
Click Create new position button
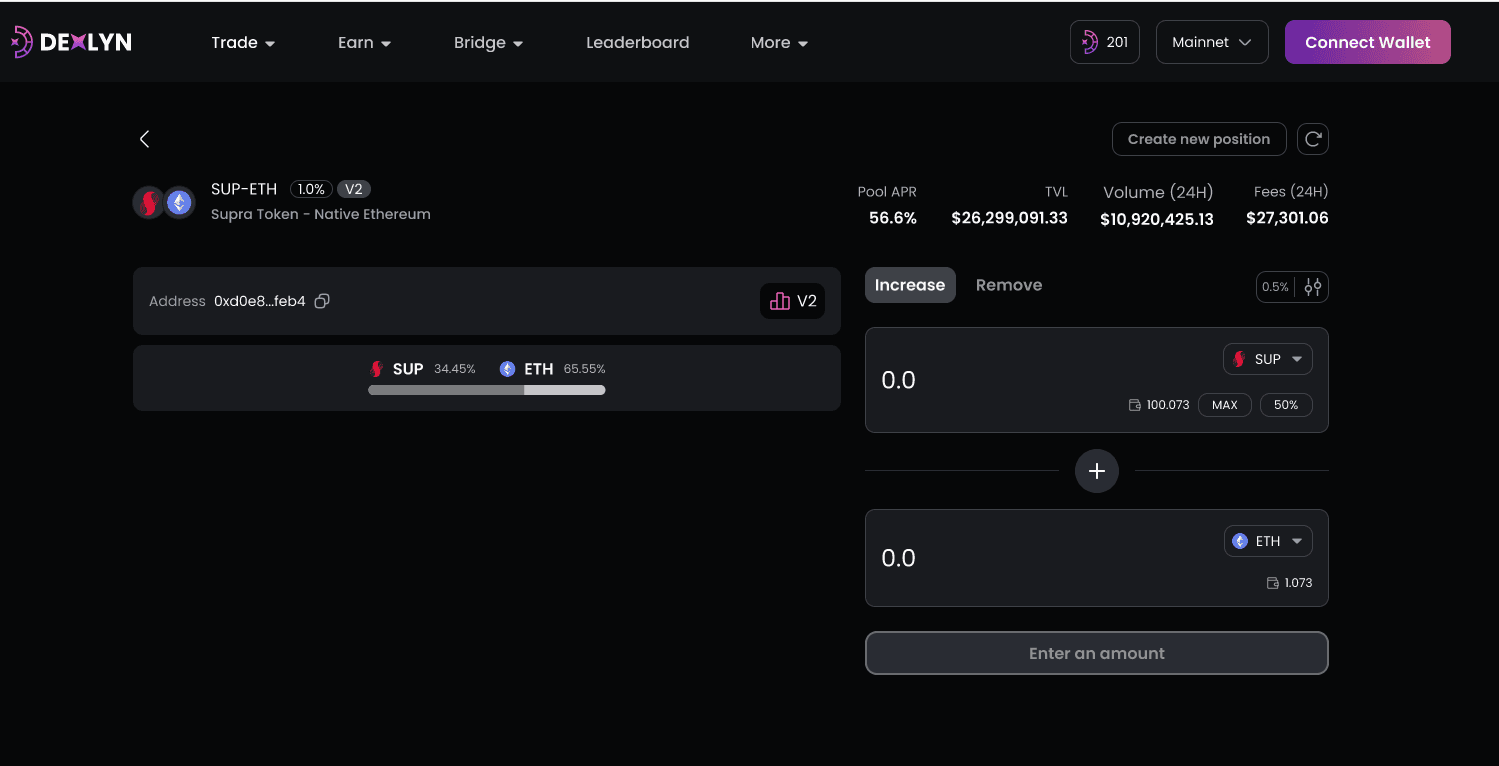pyautogui.click(x=1198, y=139)
